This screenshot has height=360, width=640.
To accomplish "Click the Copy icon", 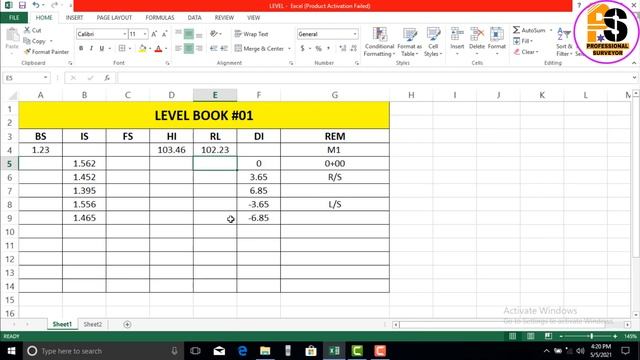I will click(27, 41).
